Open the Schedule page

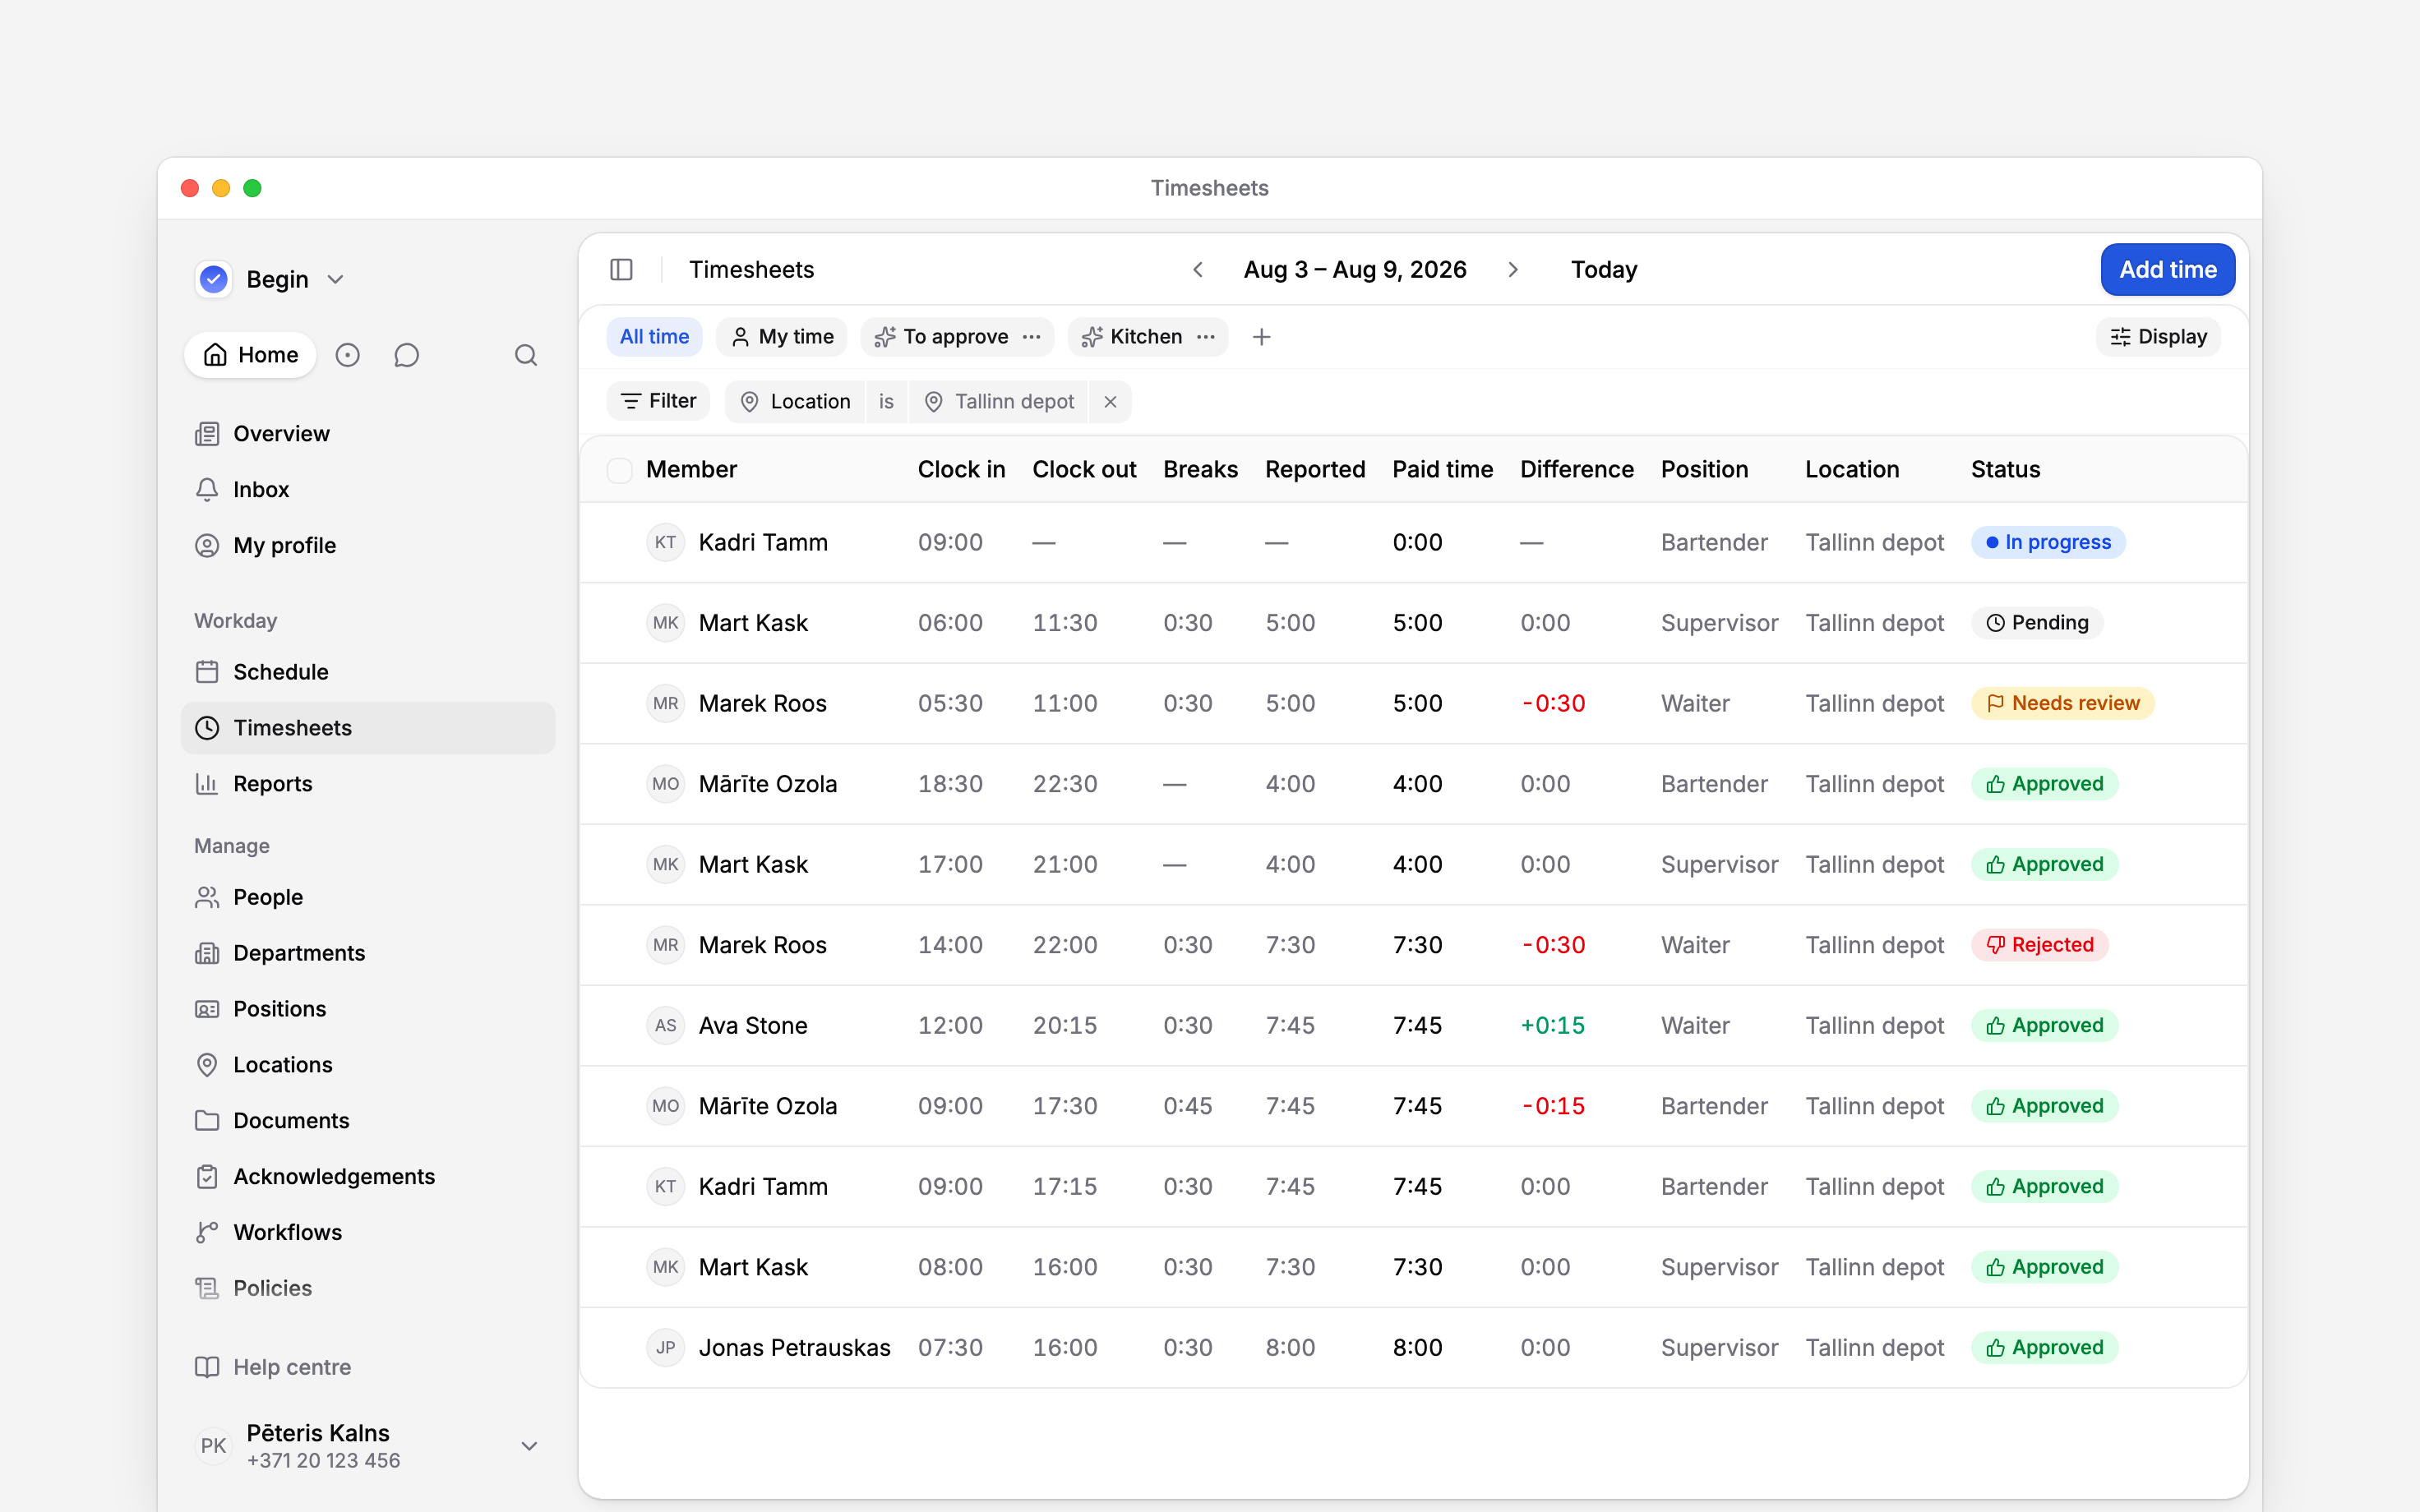pyautogui.click(x=367, y=672)
